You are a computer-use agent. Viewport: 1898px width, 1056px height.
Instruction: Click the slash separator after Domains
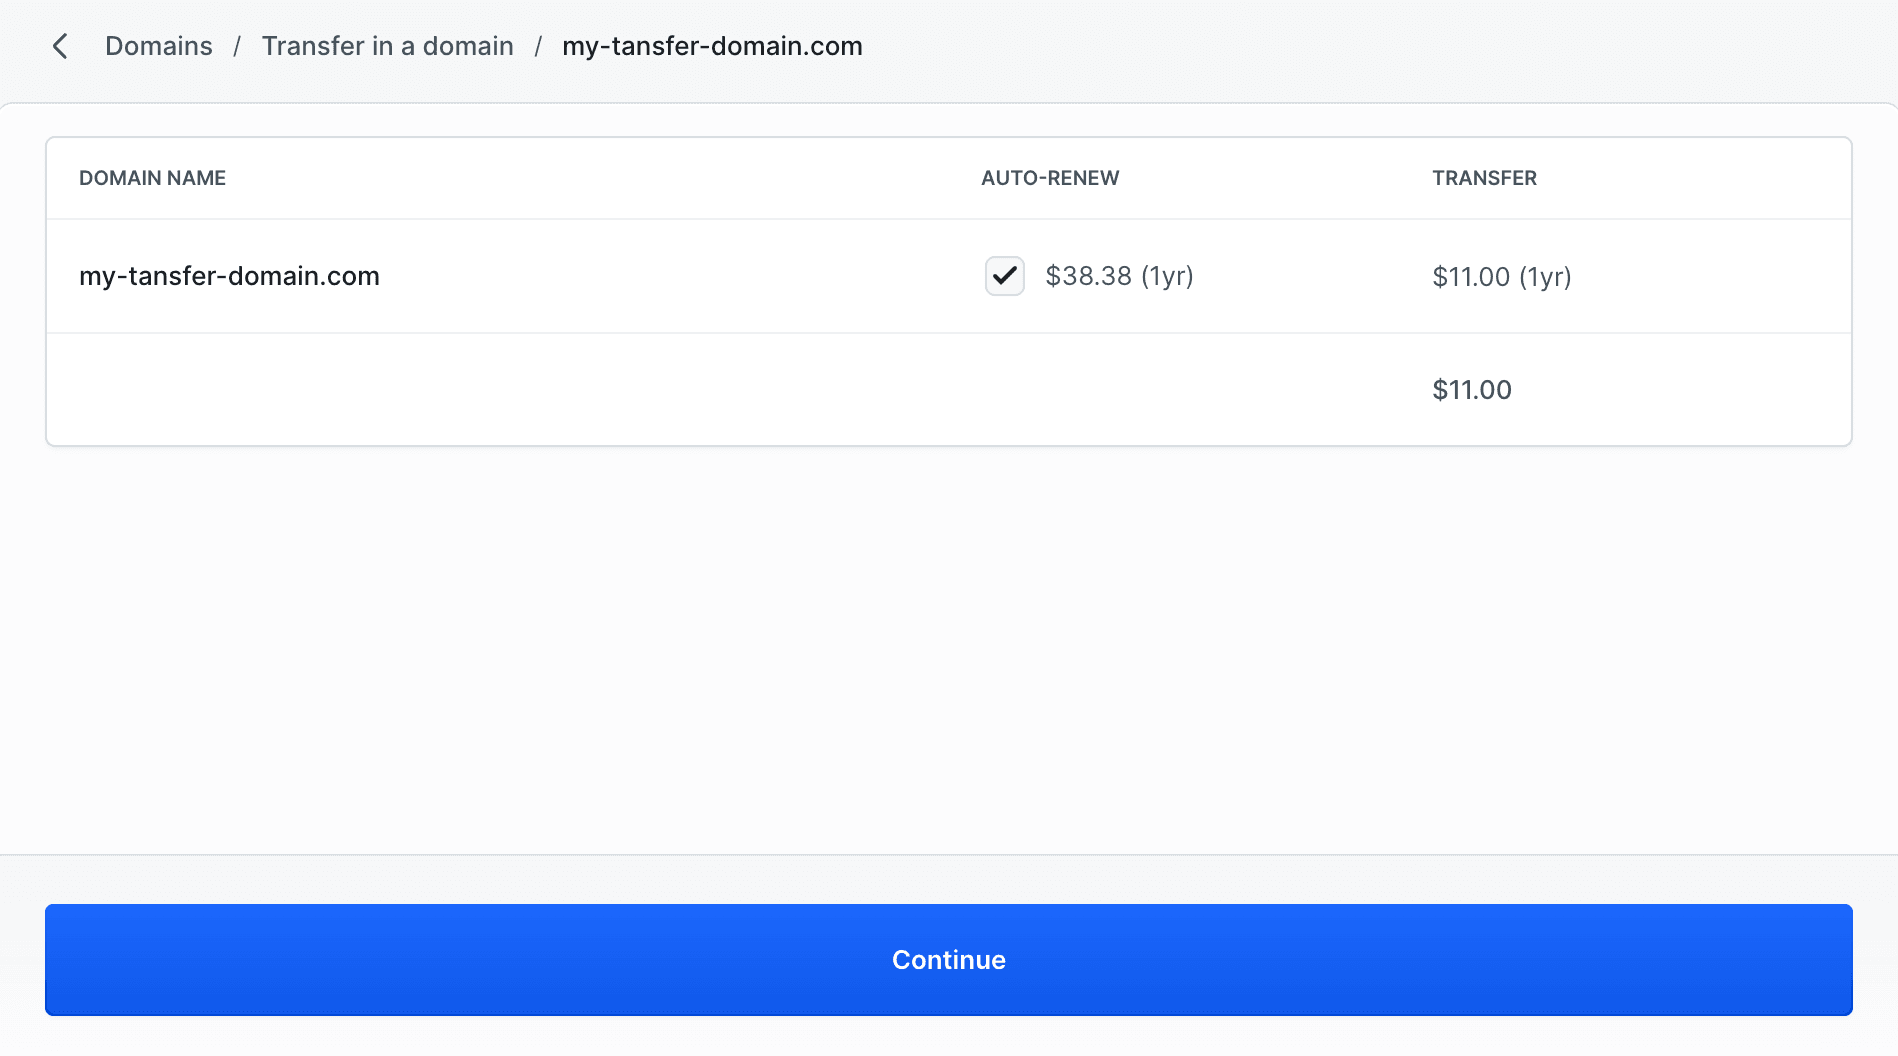(237, 46)
